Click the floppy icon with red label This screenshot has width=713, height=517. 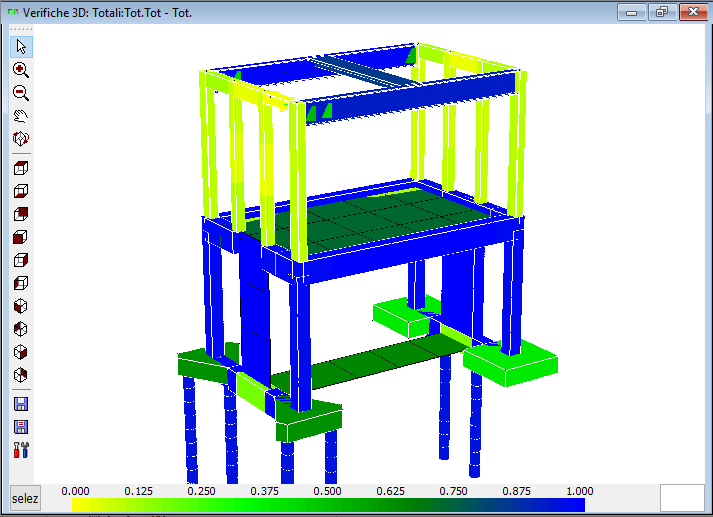click(21, 427)
